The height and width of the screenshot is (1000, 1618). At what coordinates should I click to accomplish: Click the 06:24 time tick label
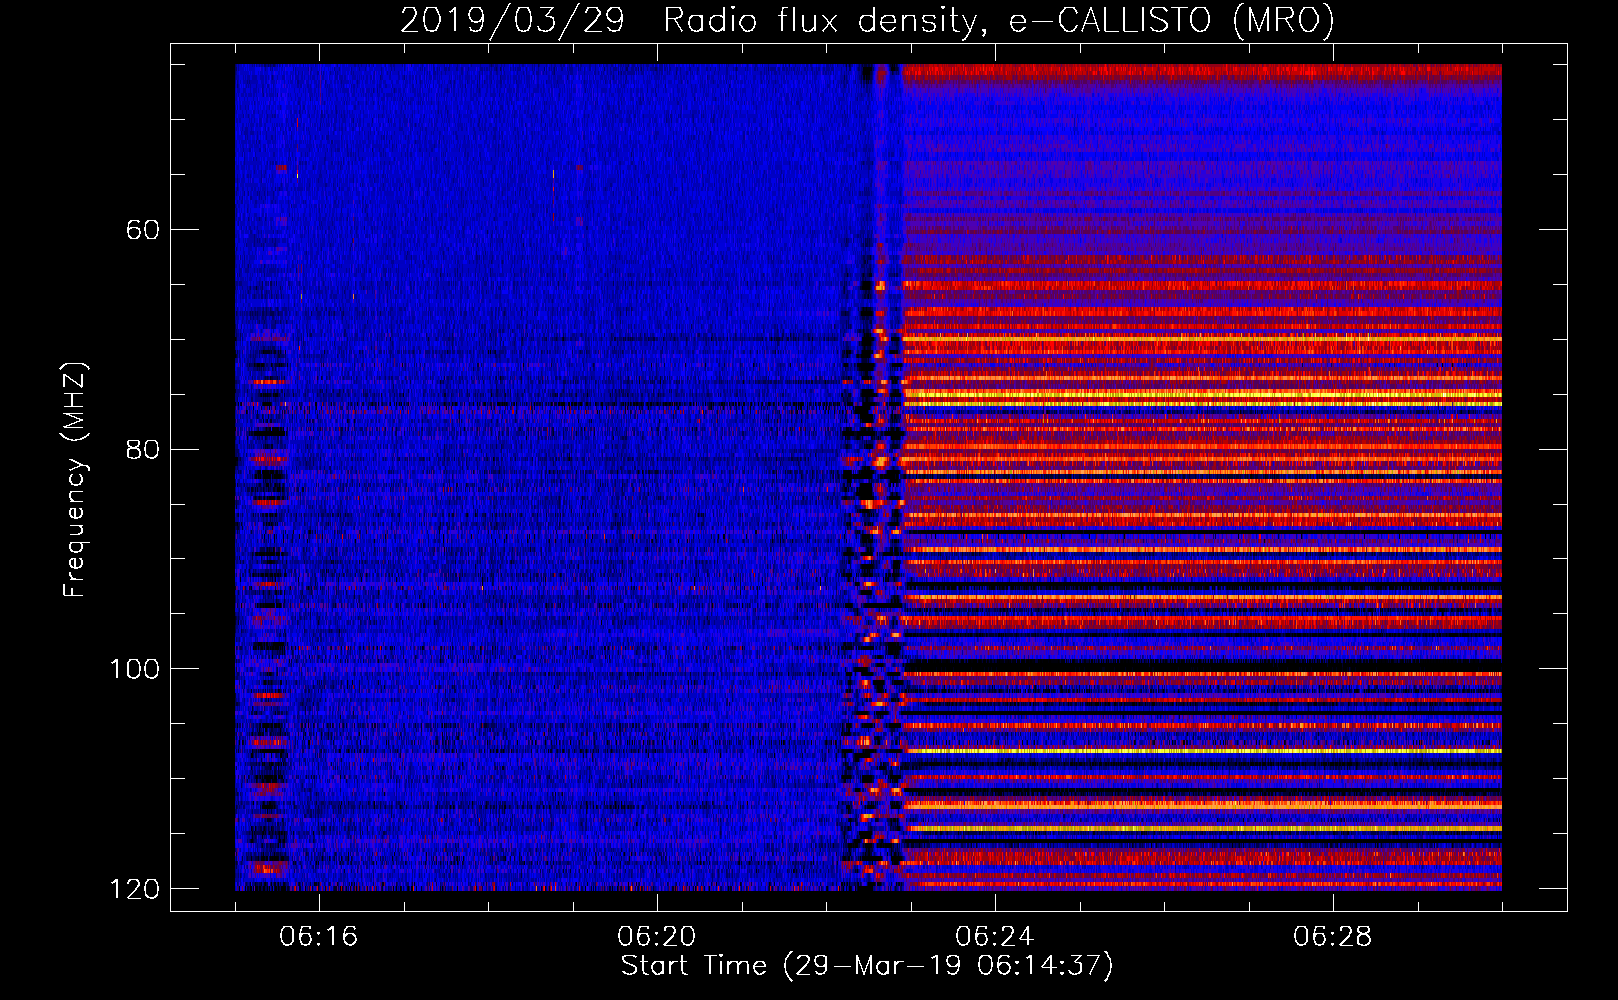[995, 937]
